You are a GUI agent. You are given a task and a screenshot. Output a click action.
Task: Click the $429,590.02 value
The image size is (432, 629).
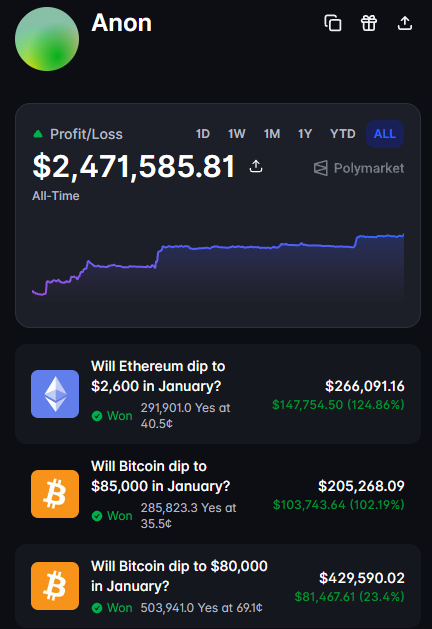(362, 578)
